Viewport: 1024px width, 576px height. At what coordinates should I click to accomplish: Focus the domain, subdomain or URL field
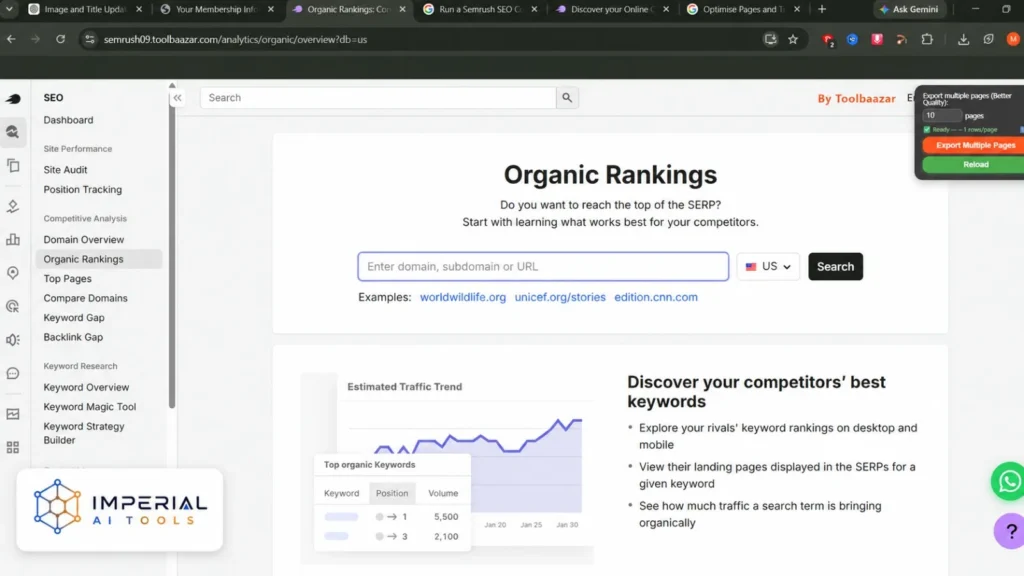pyautogui.click(x=543, y=266)
